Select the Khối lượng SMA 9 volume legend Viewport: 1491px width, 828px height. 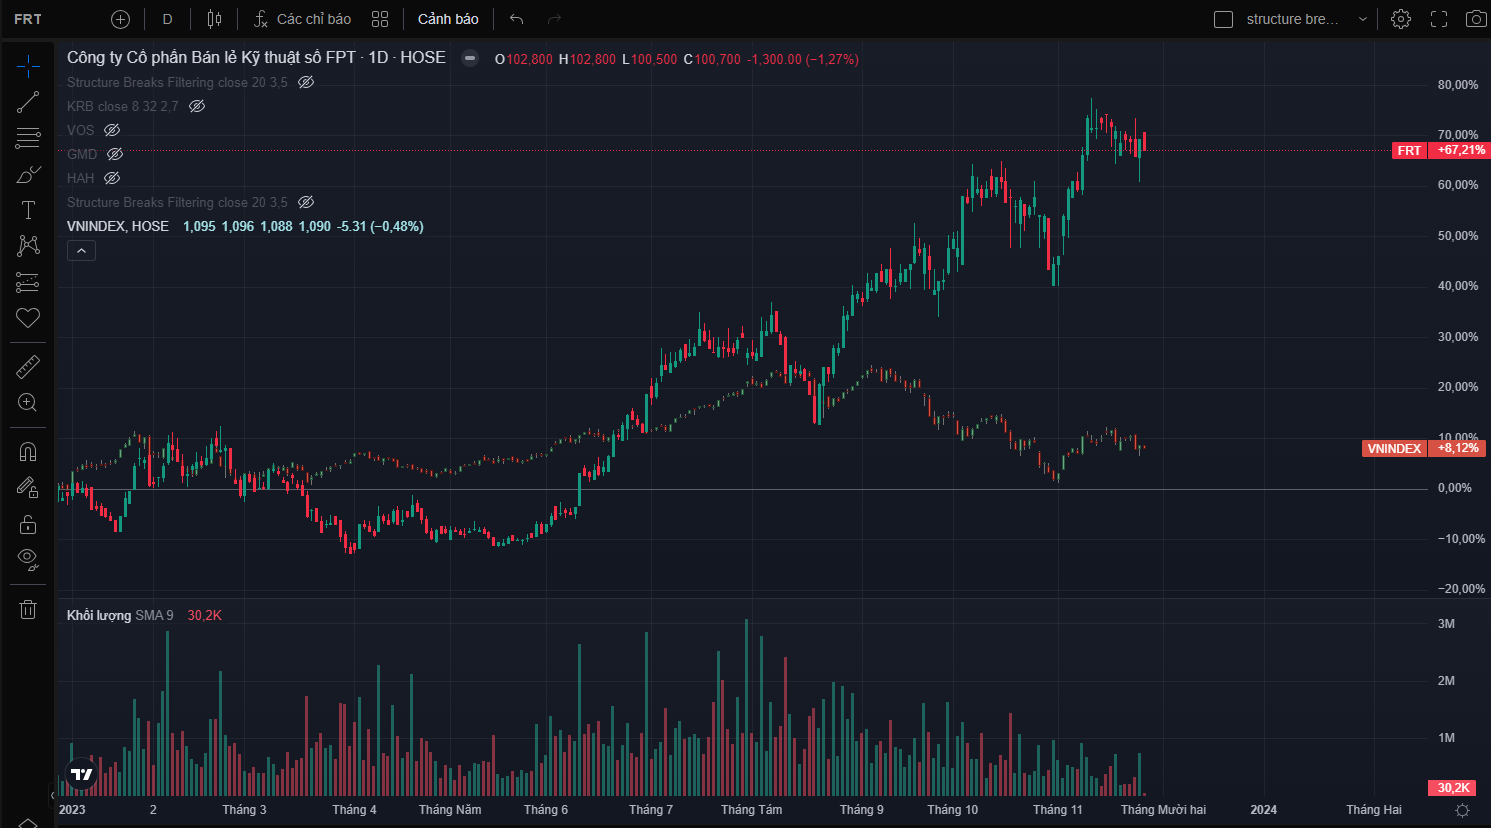[120, 615]
